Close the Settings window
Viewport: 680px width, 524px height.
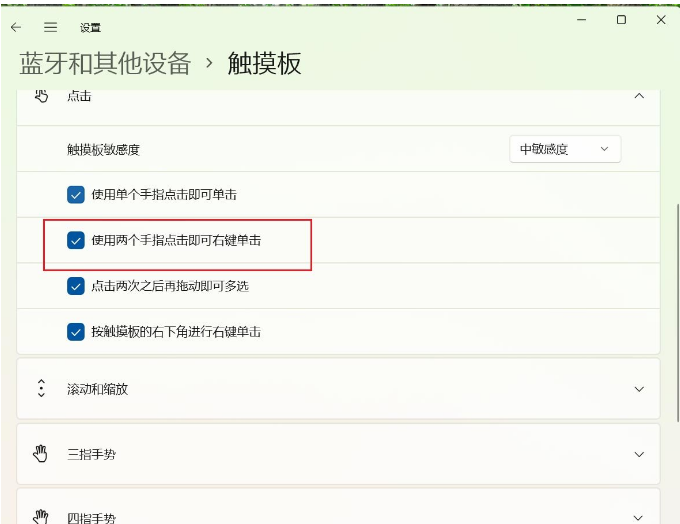(x=661, y=20)
